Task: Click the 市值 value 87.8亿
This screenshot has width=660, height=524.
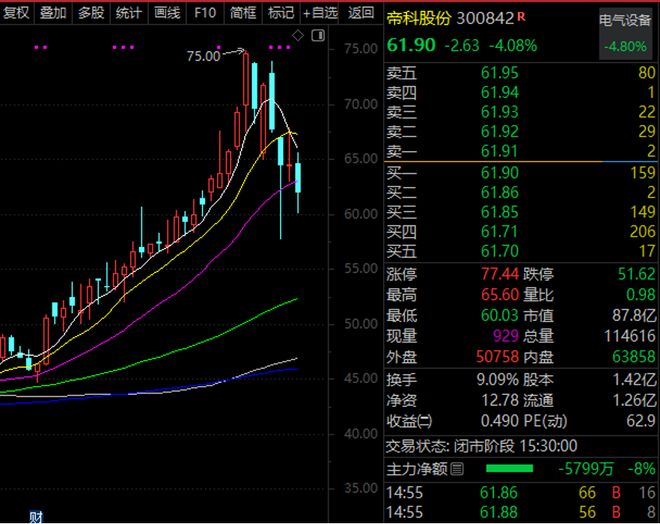Action: [x=634, y=315]
